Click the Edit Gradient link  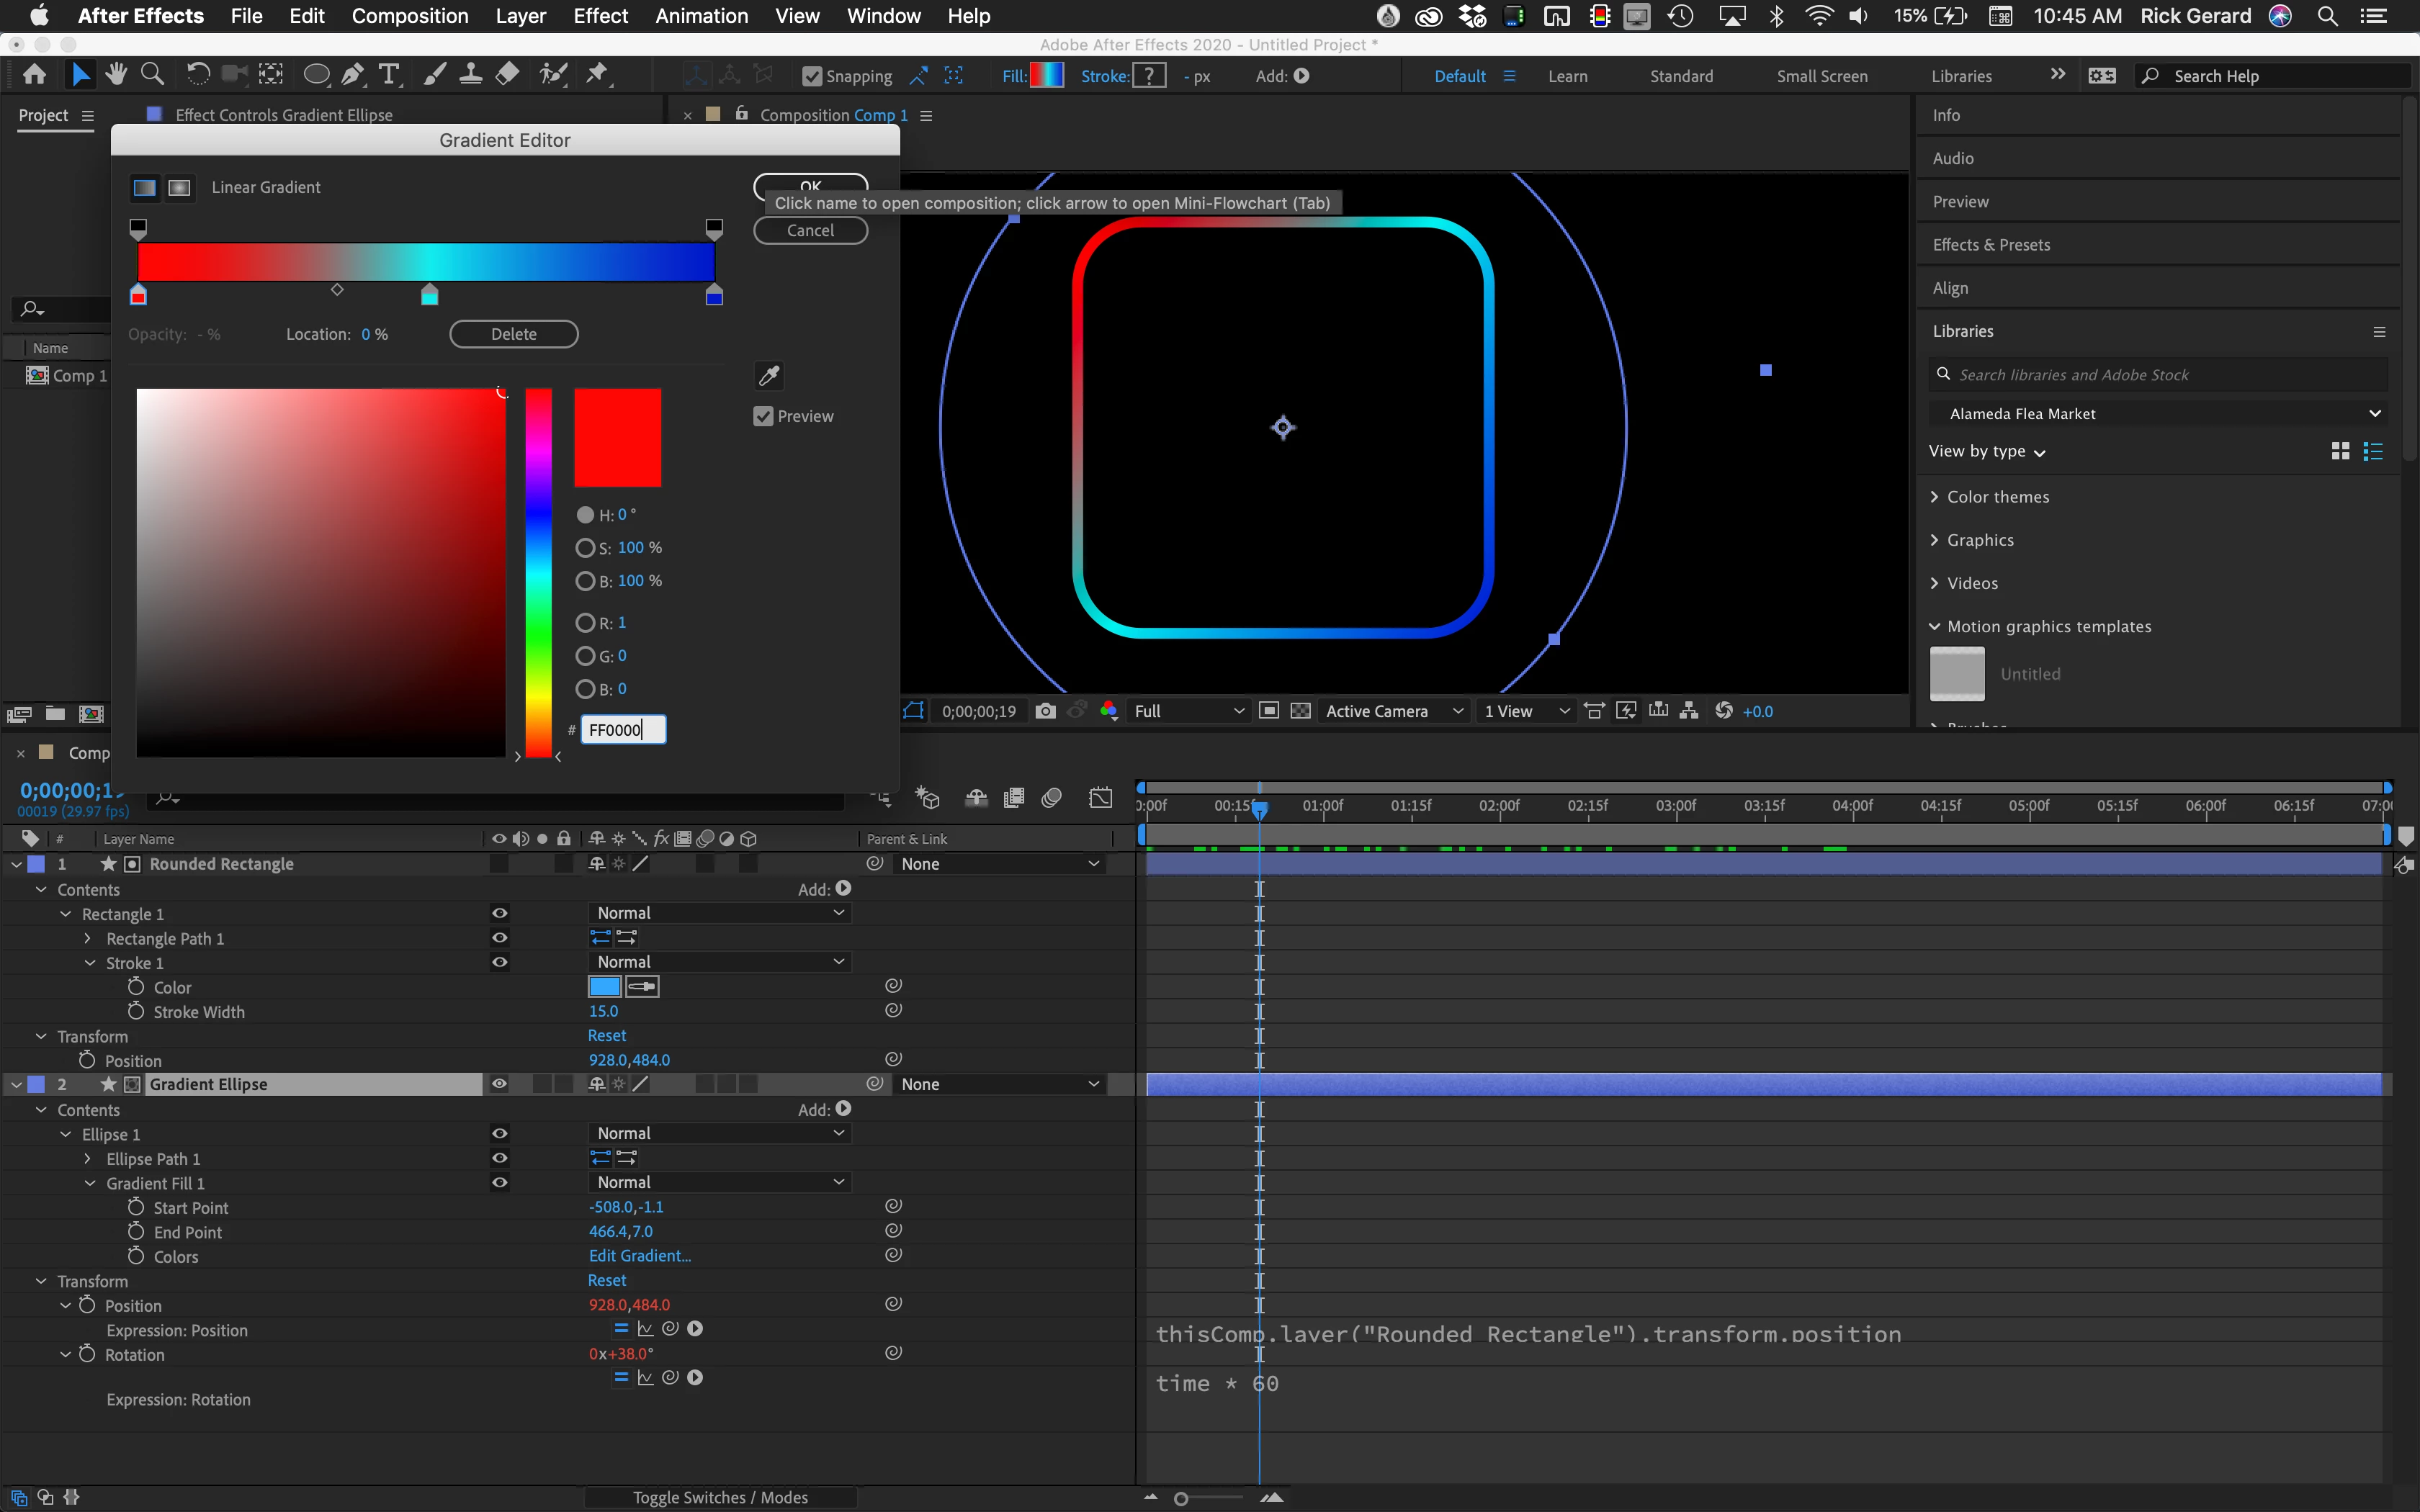[640, 1256]
